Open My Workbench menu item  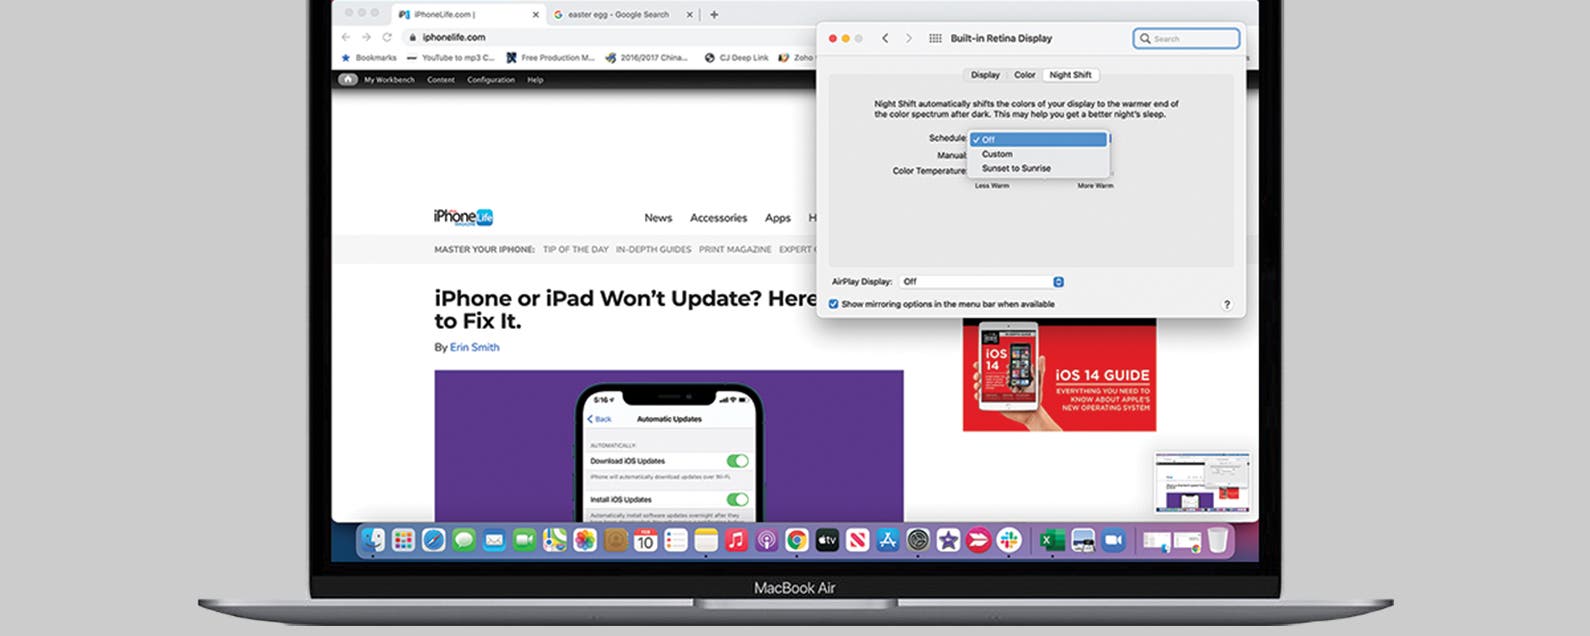[x=389, y=80]
